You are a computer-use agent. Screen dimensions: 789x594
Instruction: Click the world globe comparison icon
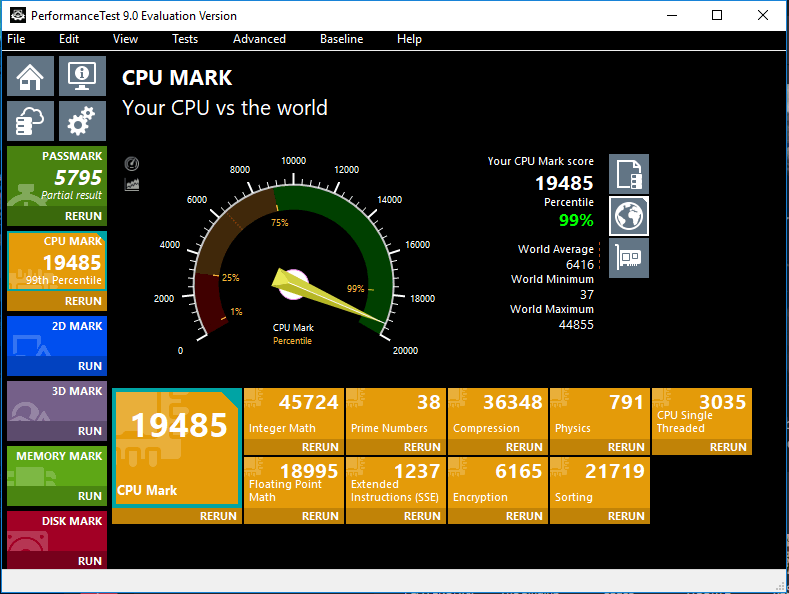(629, 216)
